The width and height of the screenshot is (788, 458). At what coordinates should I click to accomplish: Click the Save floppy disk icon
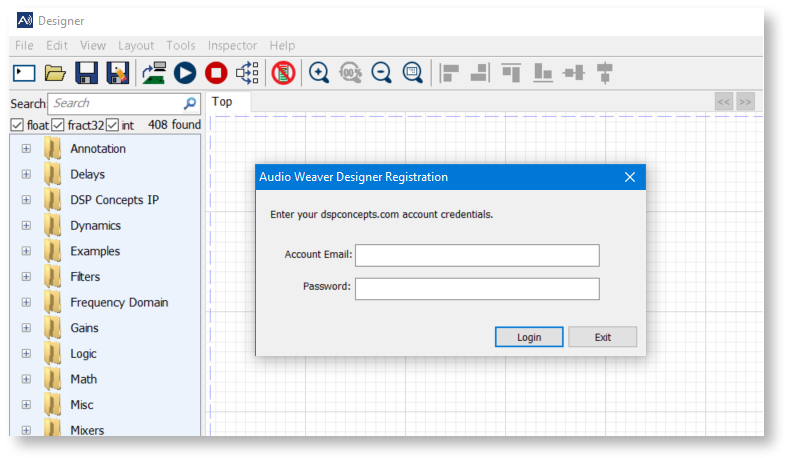pyautogui.click(x=87, y=72)
